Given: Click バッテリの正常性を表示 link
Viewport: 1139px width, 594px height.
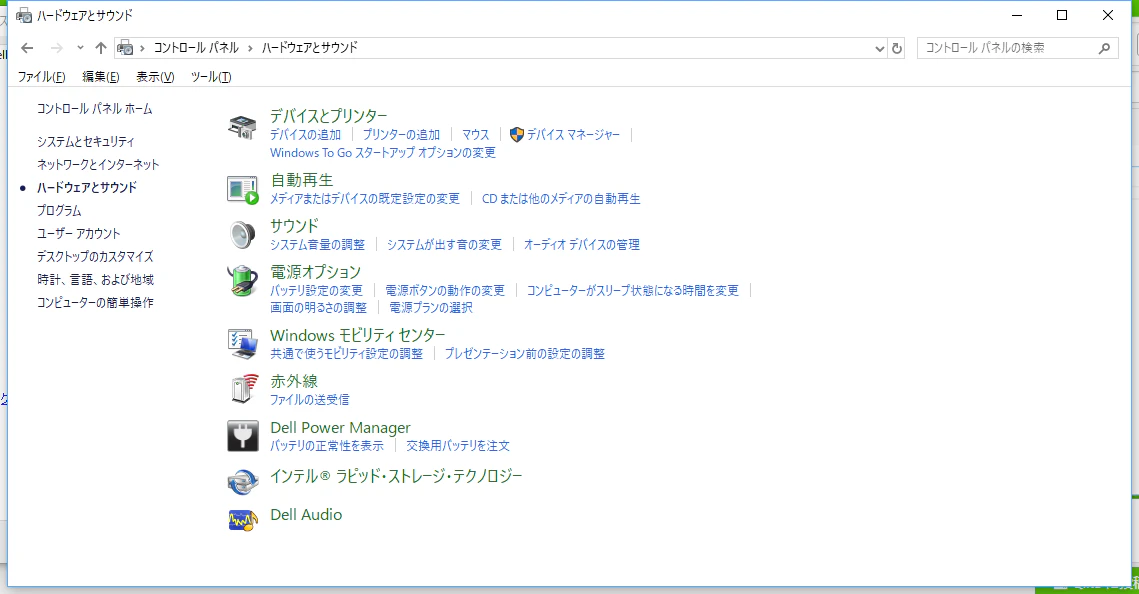Looking at the screenshot, I should click(x=327, y=446).
